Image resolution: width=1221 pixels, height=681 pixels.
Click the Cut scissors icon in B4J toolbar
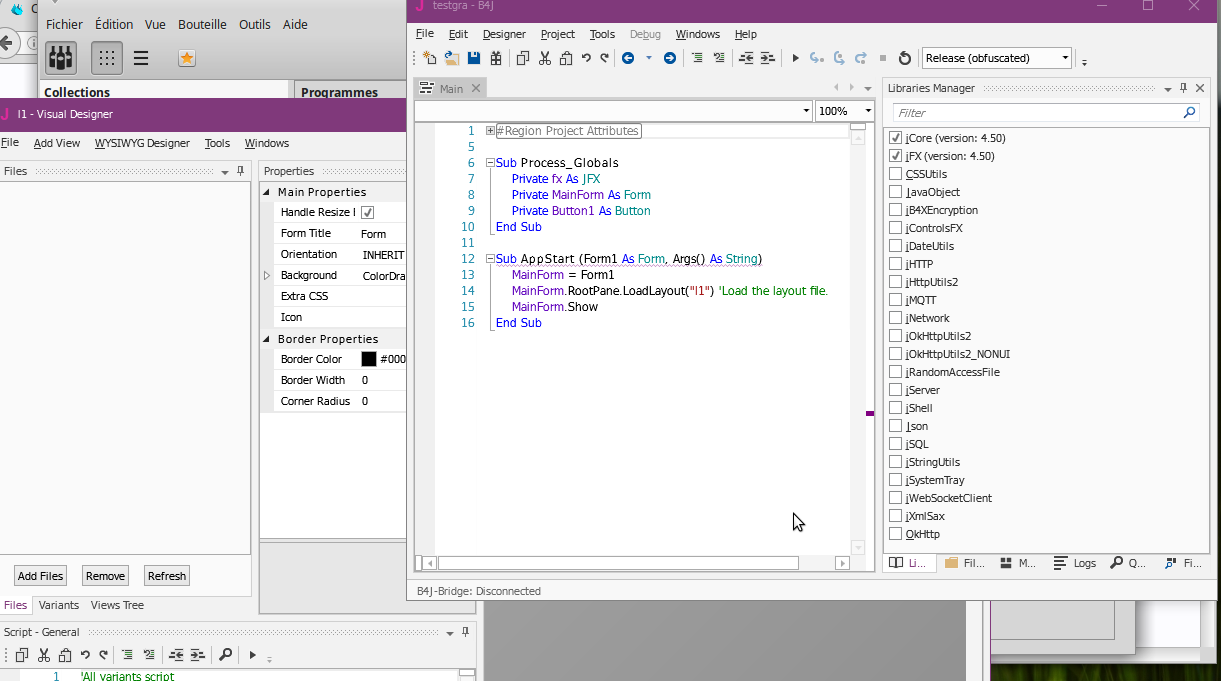545,58
